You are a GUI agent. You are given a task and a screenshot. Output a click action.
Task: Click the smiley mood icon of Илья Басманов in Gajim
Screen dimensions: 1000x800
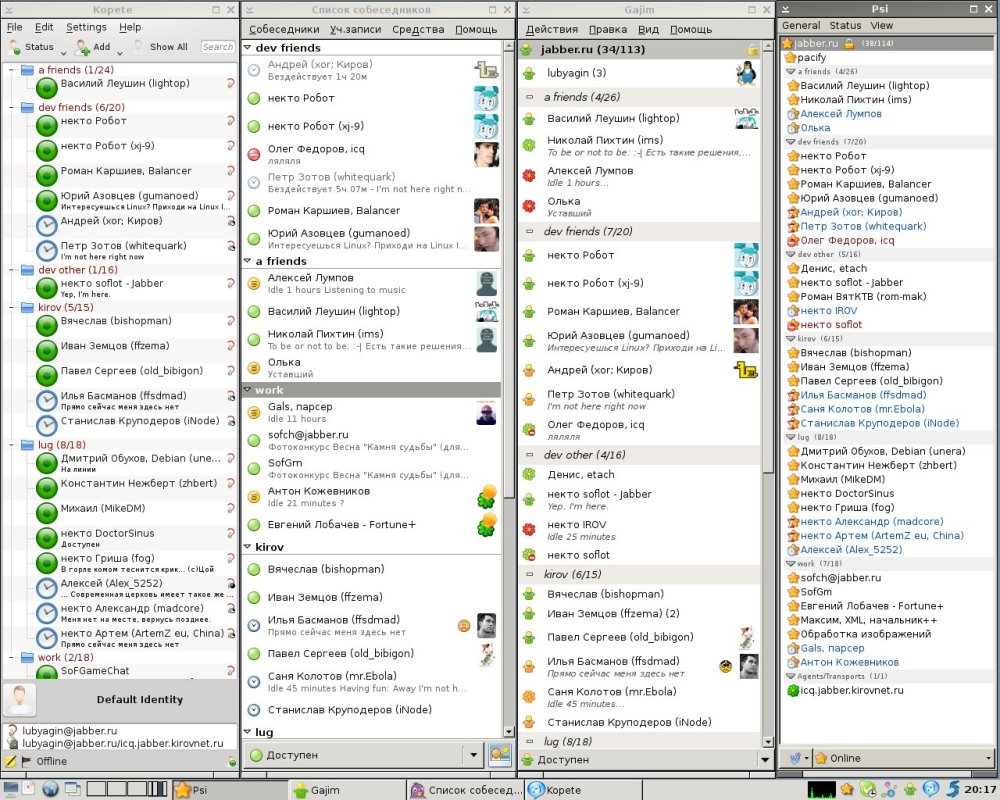[x=725, y=667]
